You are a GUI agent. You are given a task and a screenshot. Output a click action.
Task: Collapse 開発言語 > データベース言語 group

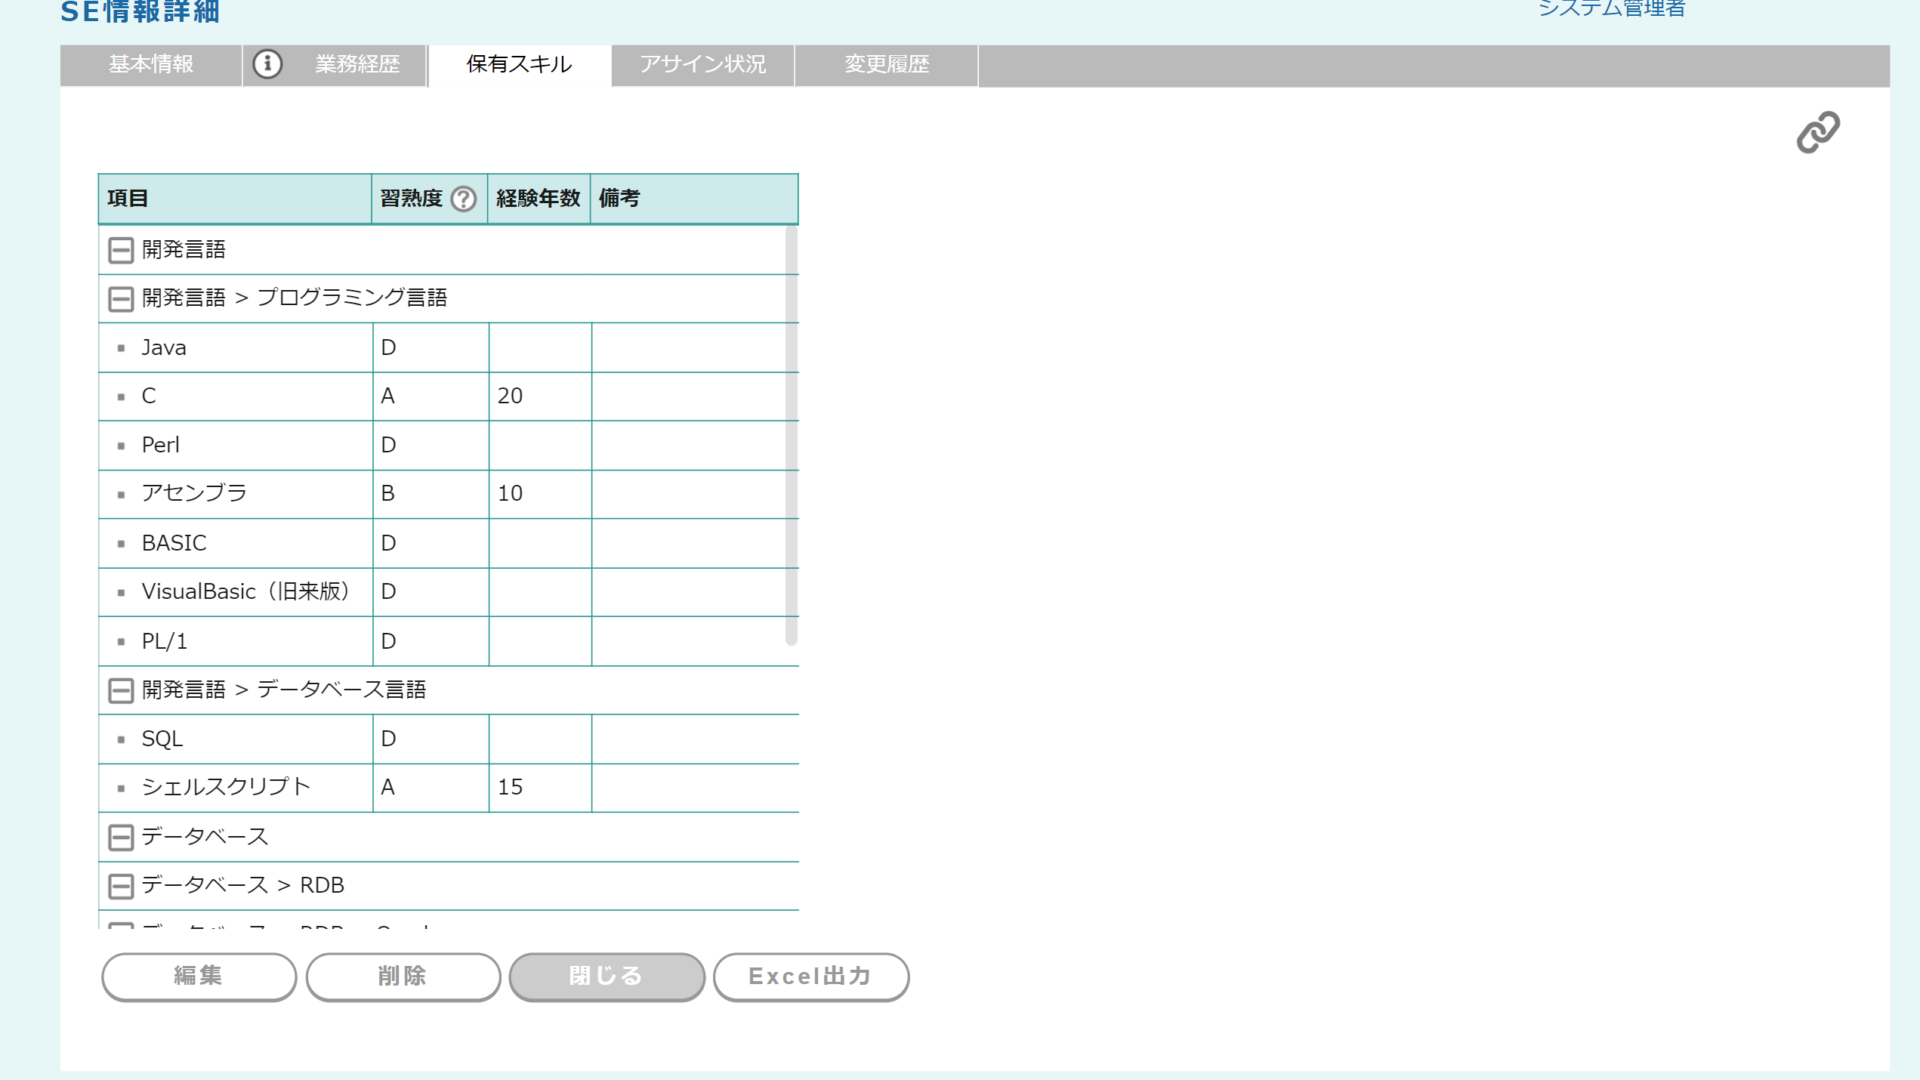(x=121, y=690)
